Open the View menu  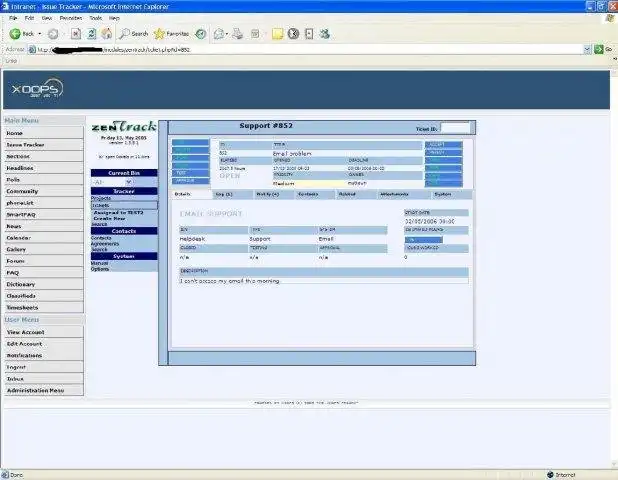(x=47, y=18)
